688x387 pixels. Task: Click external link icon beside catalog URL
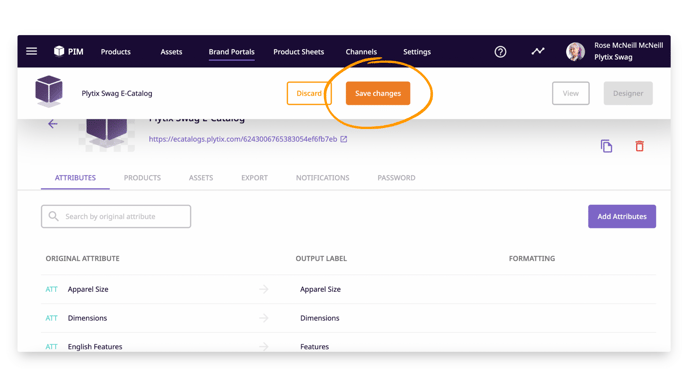[x=344, y=139]
